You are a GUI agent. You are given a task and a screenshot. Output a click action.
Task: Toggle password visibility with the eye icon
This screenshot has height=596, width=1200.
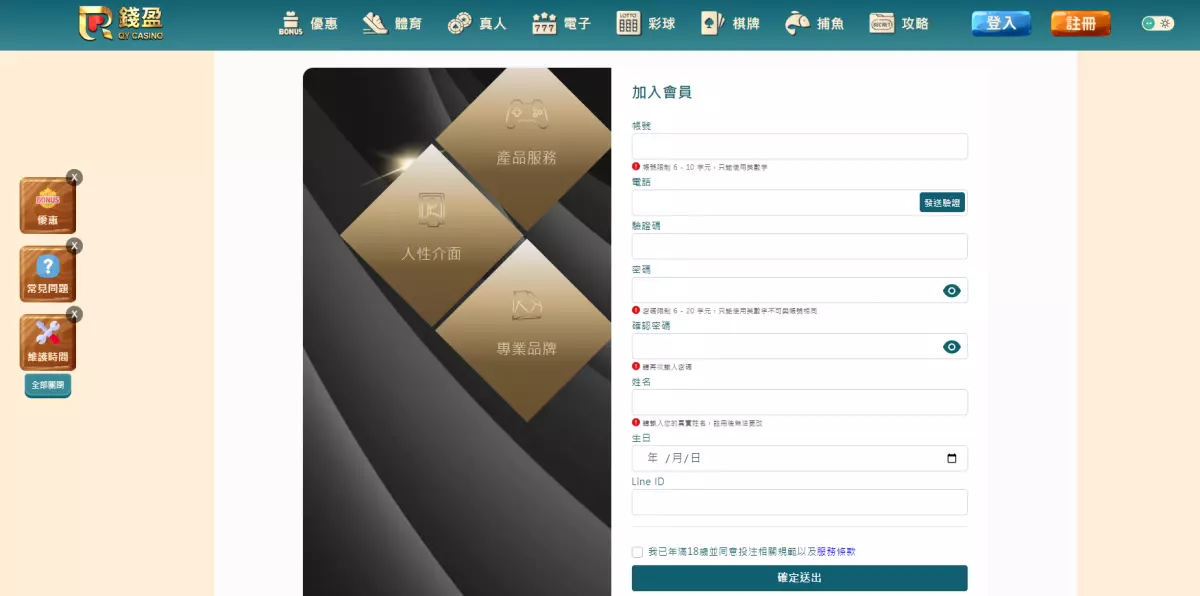(950, 290)
